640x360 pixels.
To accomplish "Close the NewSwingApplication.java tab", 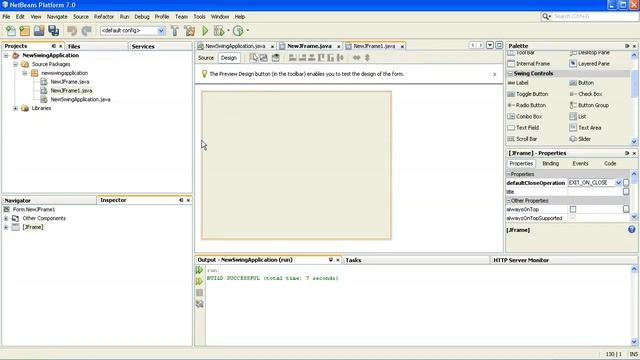I will click(272, 47).
